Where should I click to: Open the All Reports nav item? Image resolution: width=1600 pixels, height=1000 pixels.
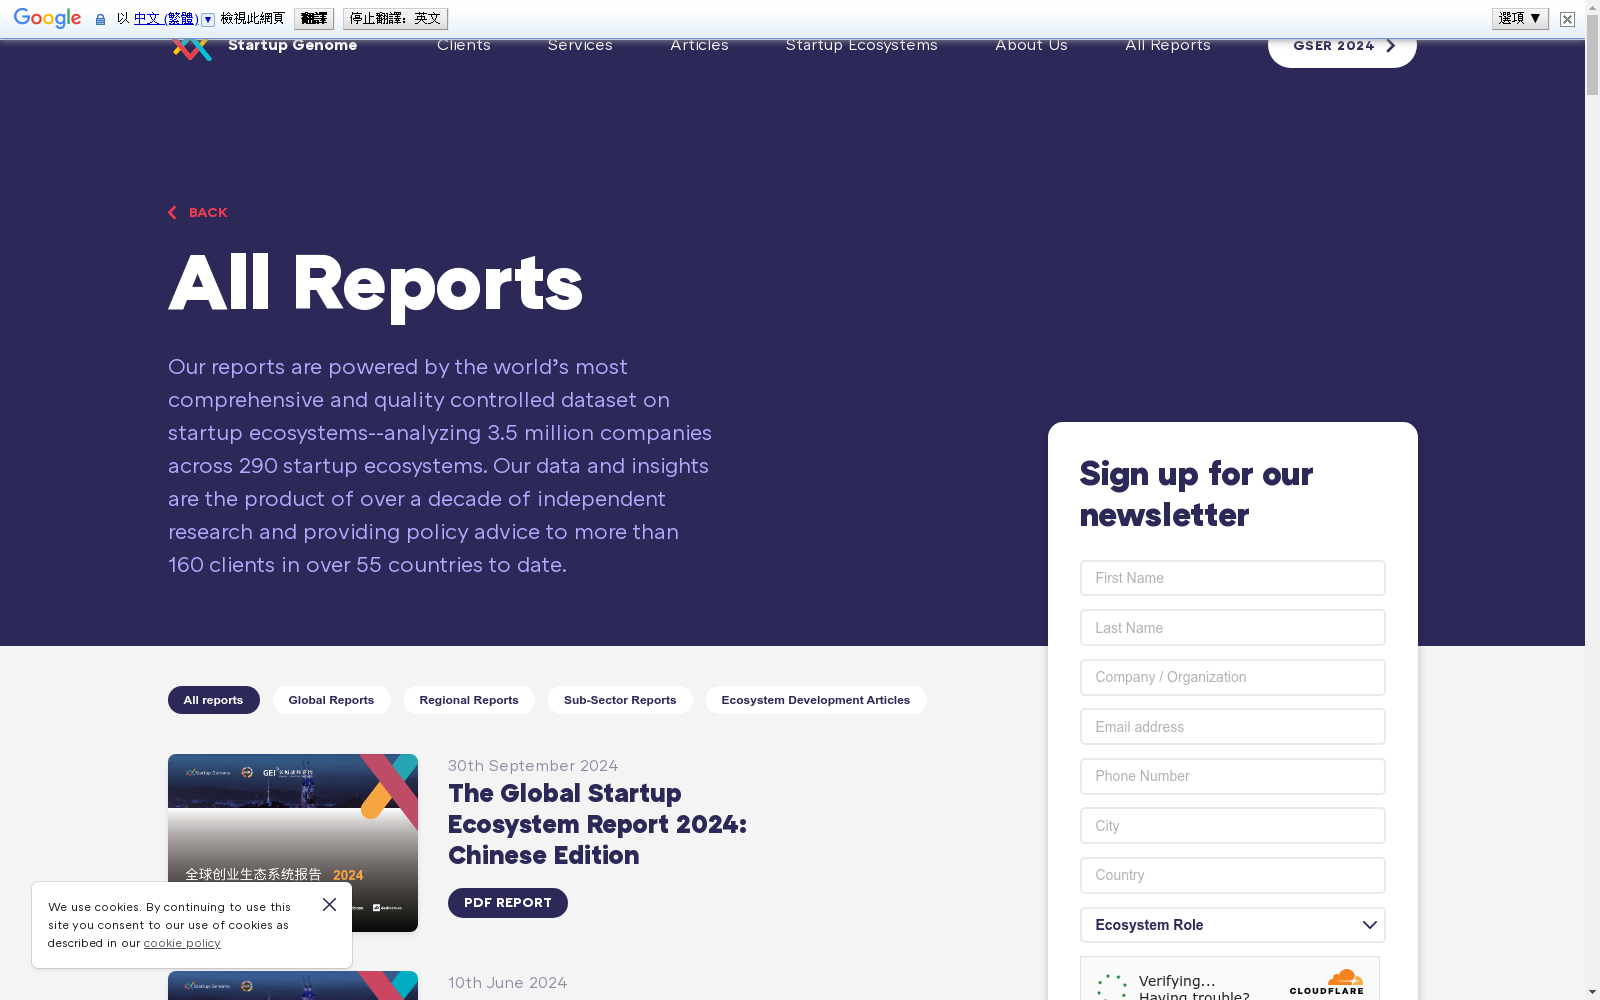(1168, 45)
